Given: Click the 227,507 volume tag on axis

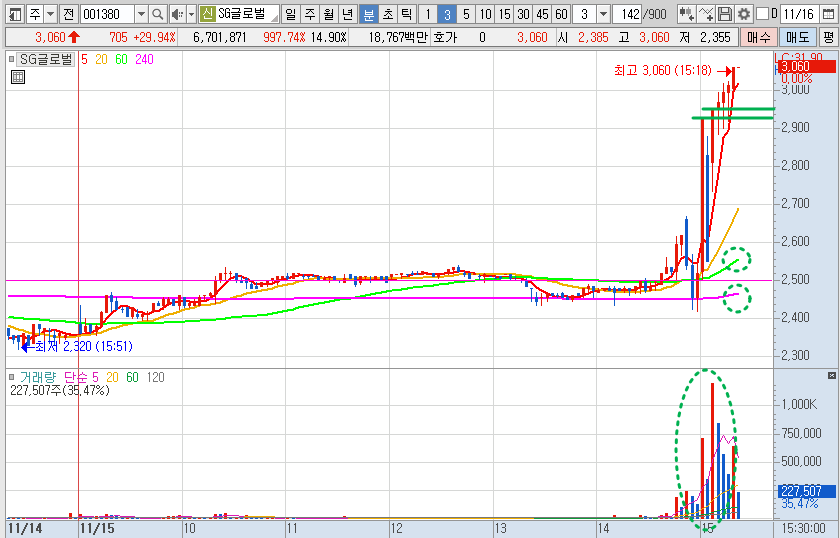Looking at the screenshot, I should point(807,491).
